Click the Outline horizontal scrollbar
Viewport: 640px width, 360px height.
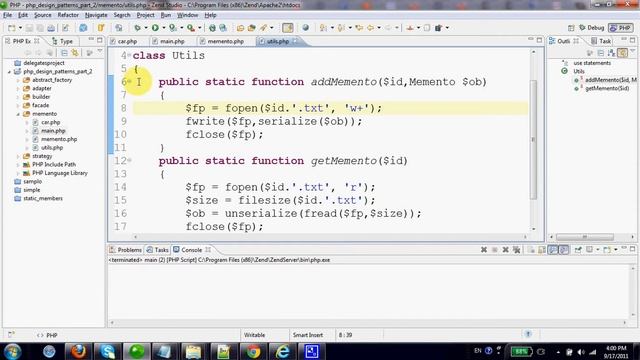tap(585, 237)
